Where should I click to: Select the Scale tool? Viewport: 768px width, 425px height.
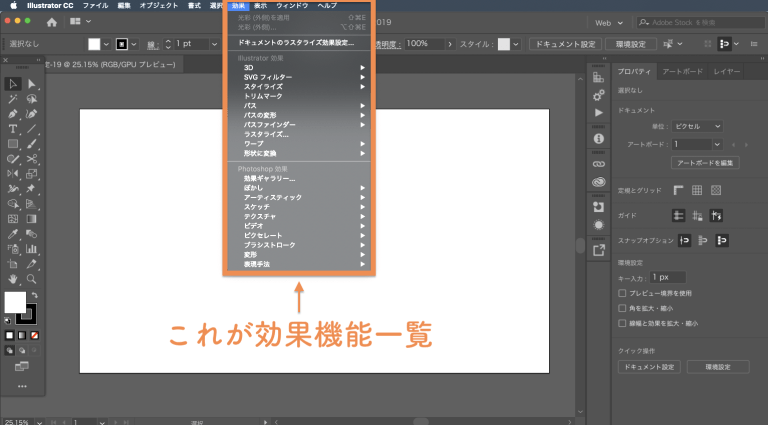tap(31, 173)
